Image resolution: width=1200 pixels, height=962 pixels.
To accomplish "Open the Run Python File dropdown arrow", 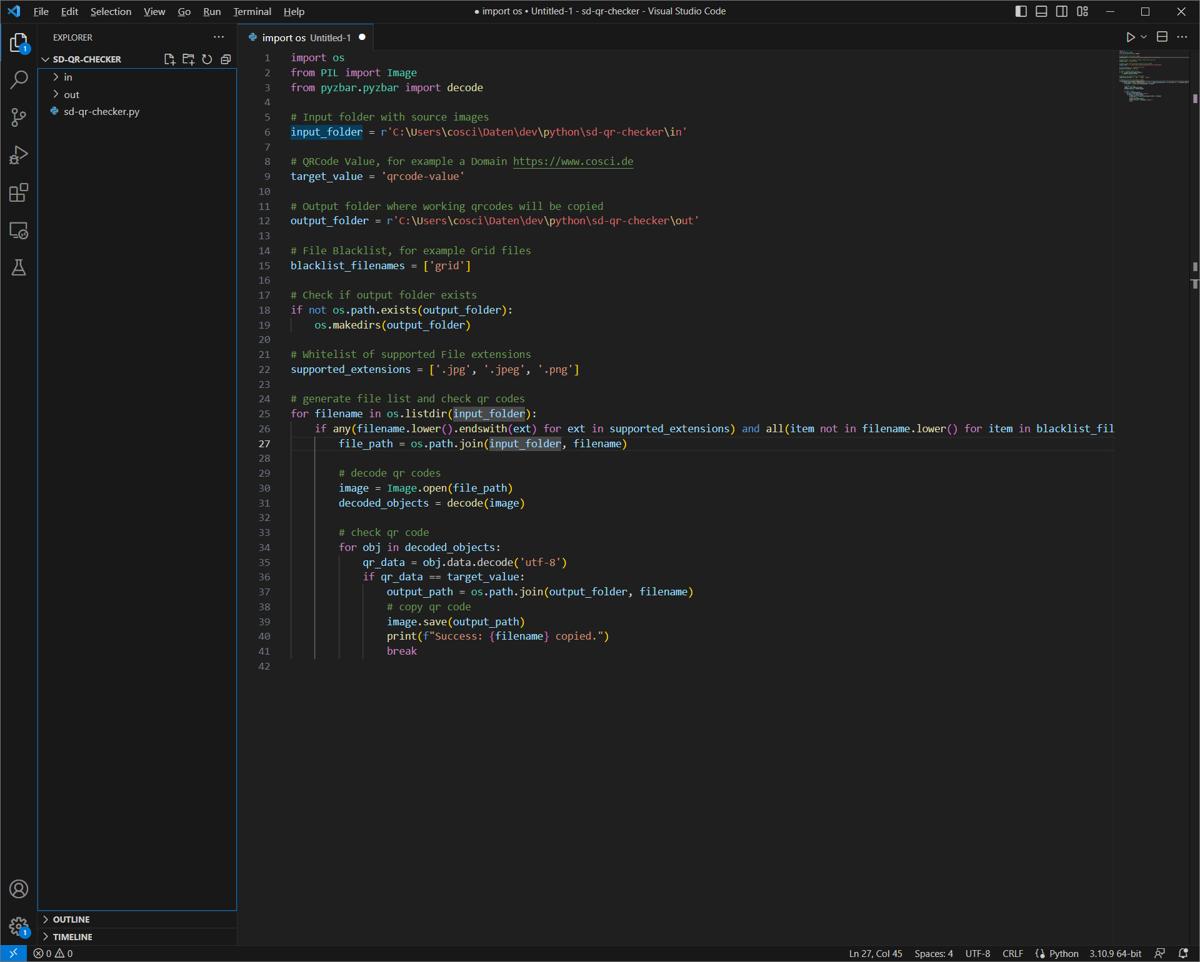I will 1144,37.
